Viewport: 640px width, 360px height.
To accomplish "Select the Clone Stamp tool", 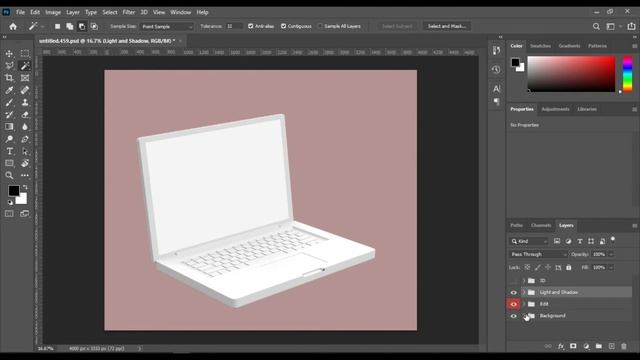I will pos(25,102).
